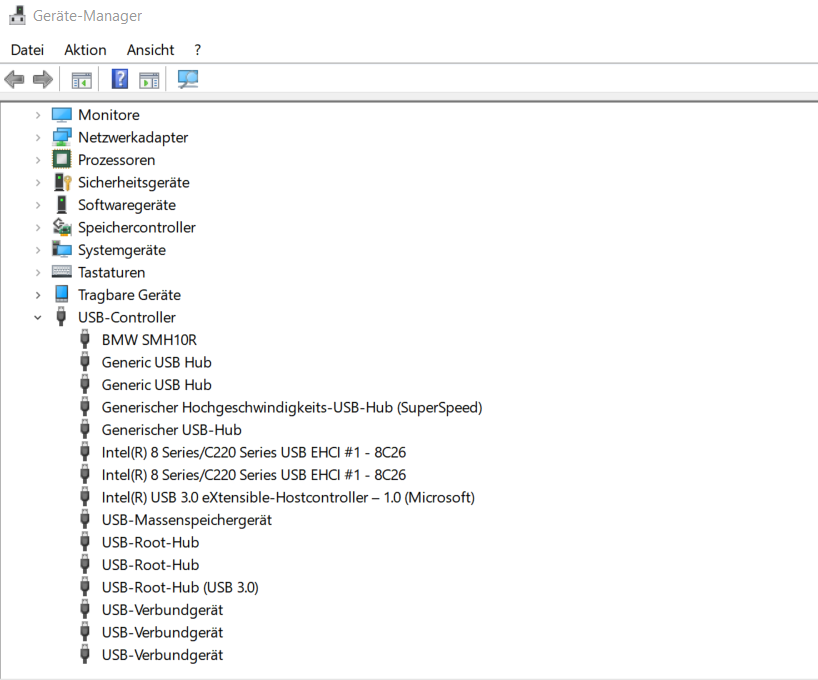Click the Prozessoren chip icon
The image size is (818, 680).
click(62, 160)
